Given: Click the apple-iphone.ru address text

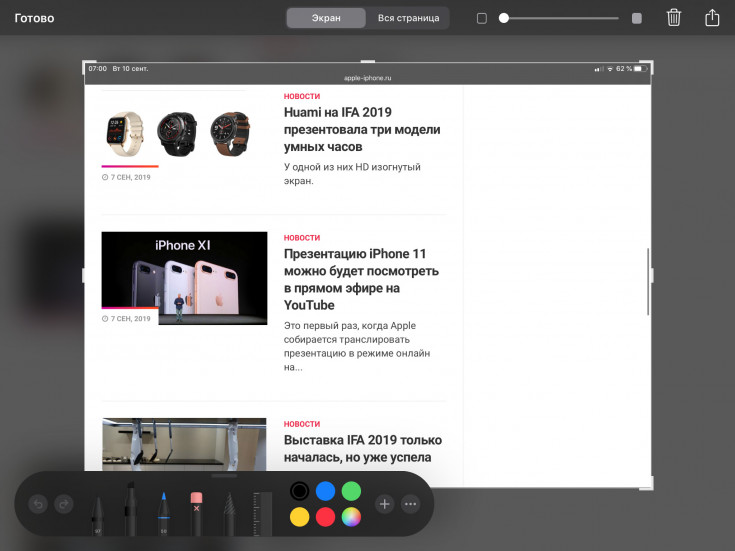Looking at the screenshot, I should (x=368, y=78).
